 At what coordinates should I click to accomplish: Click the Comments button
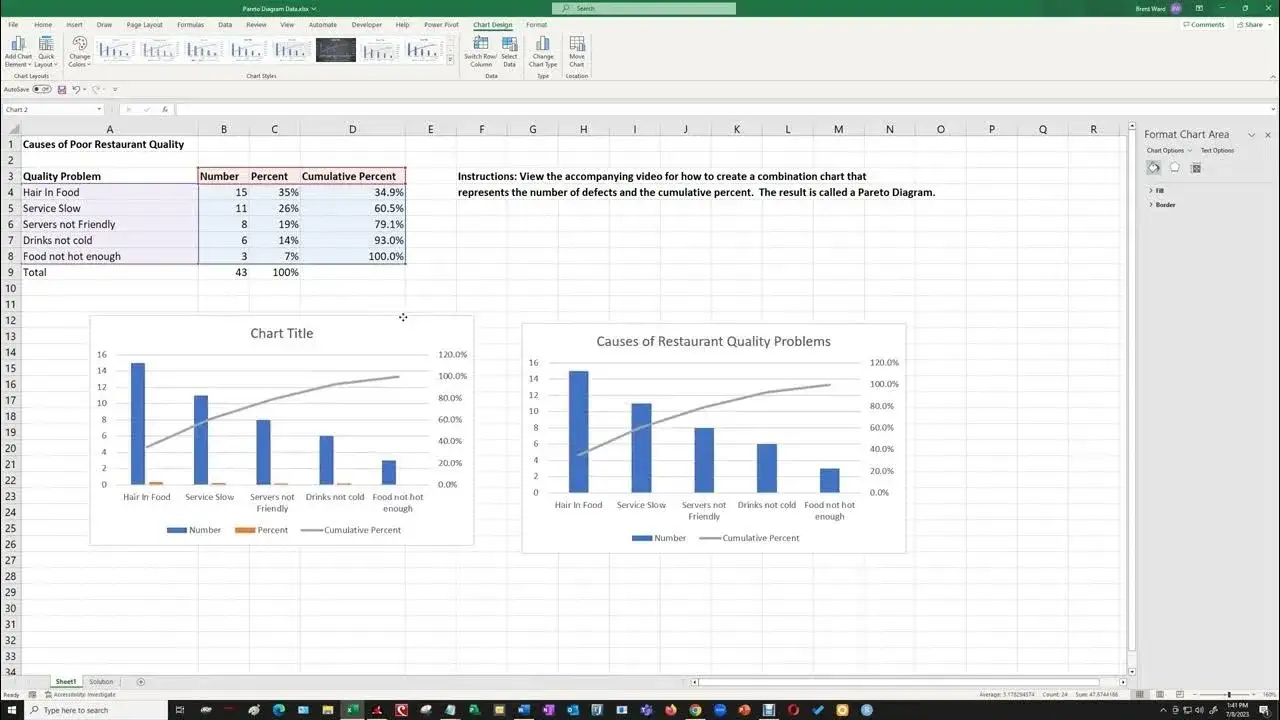coord(1203,24)
